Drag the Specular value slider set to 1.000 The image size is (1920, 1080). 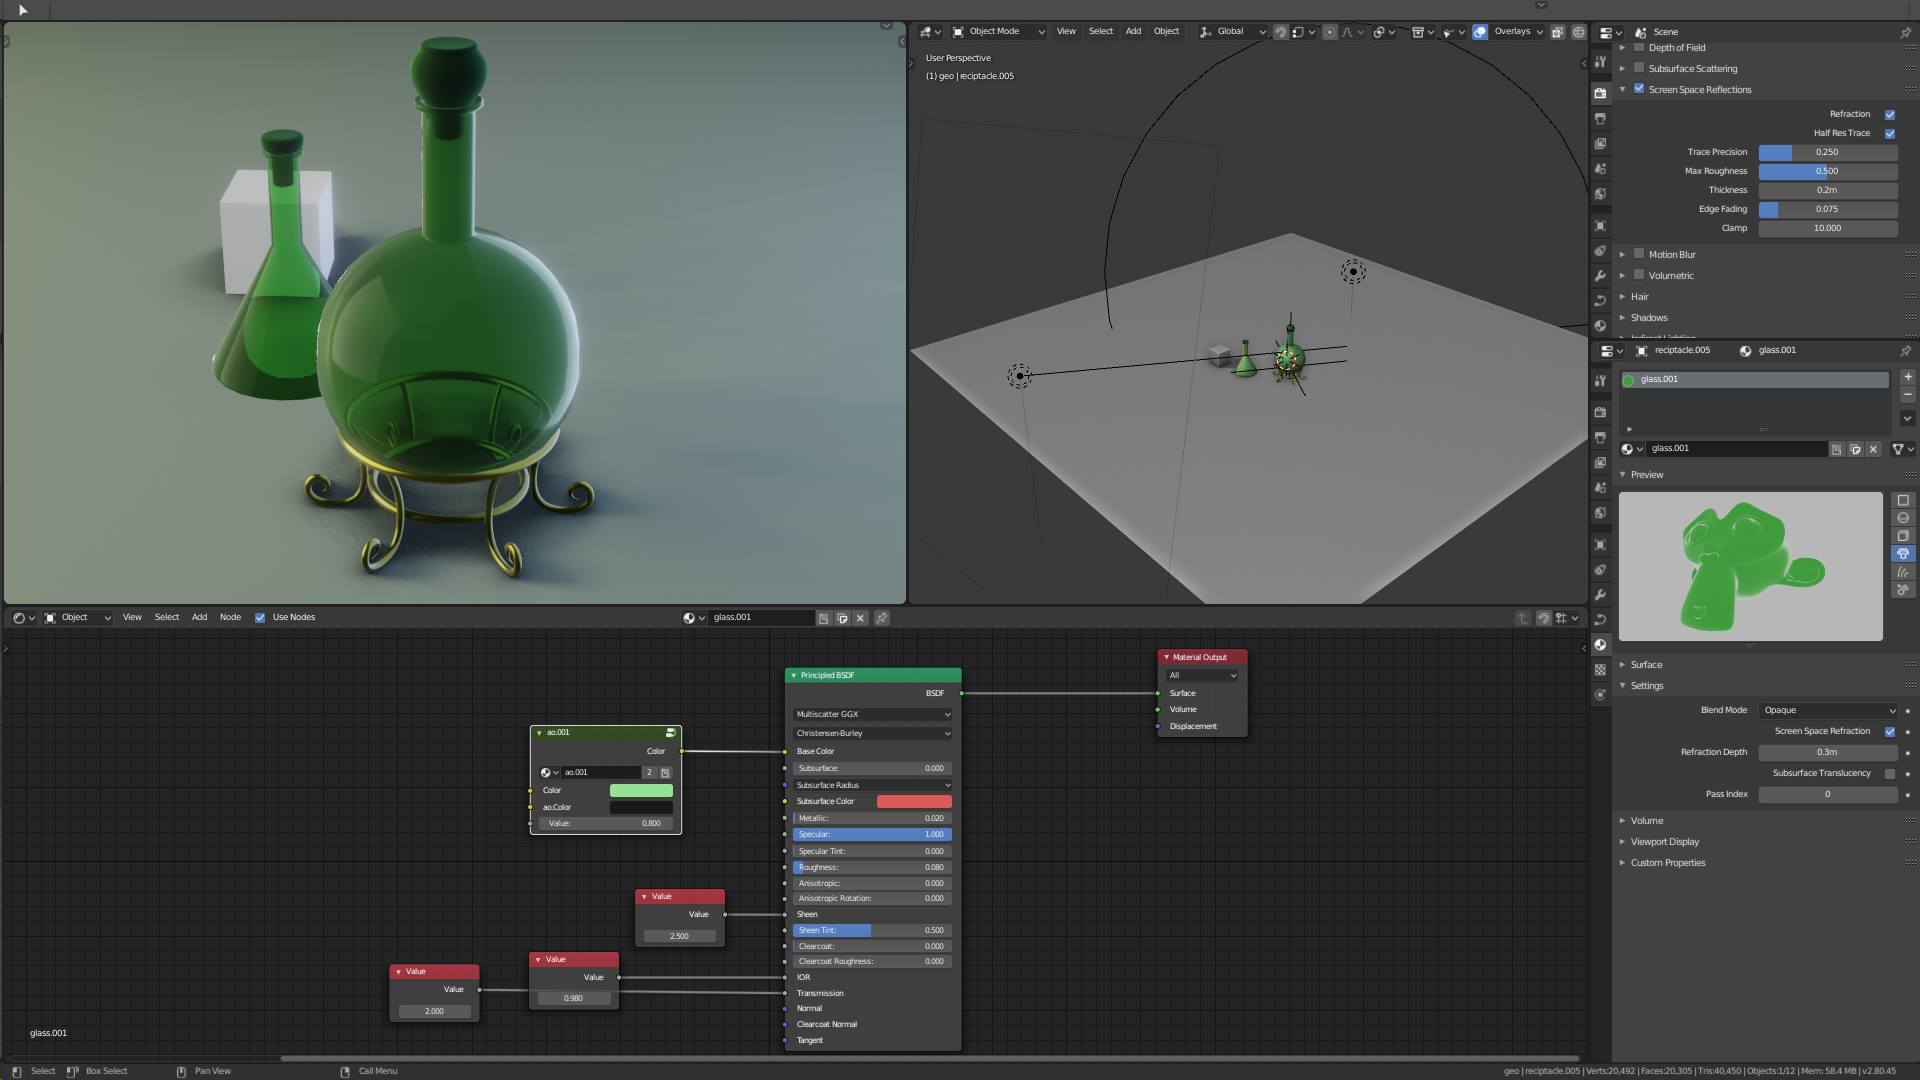tap(872, 833)
